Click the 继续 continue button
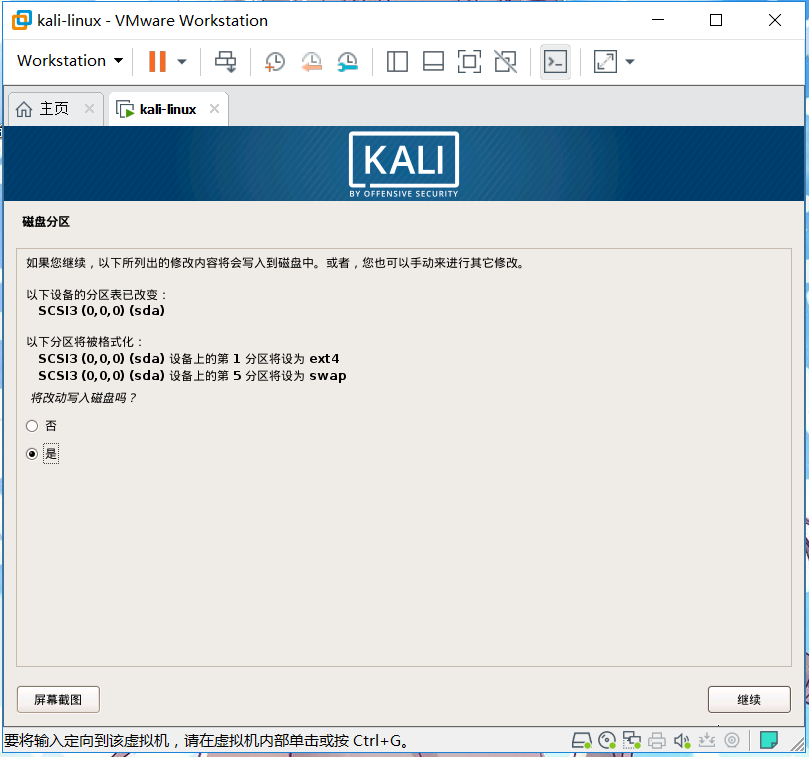This screenshot has height=757, width=809. 749,700
